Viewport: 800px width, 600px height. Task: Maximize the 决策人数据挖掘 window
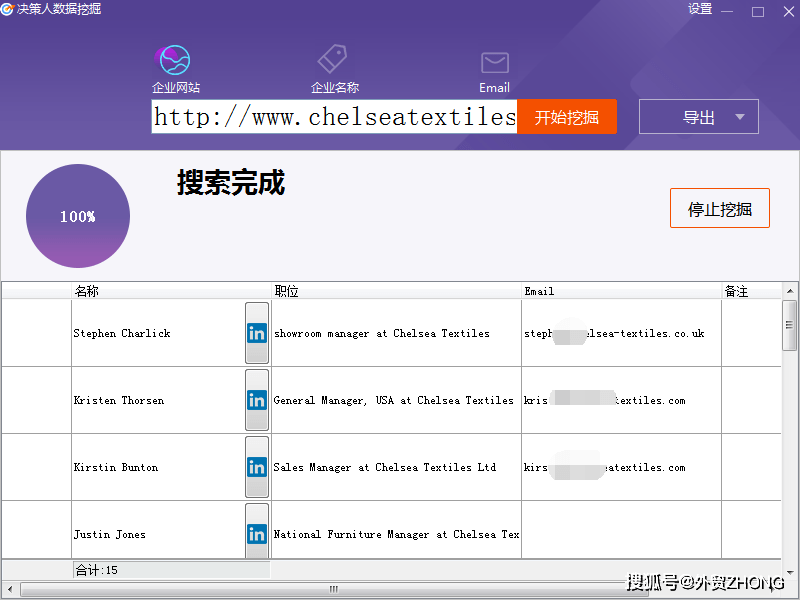(758, 11)
